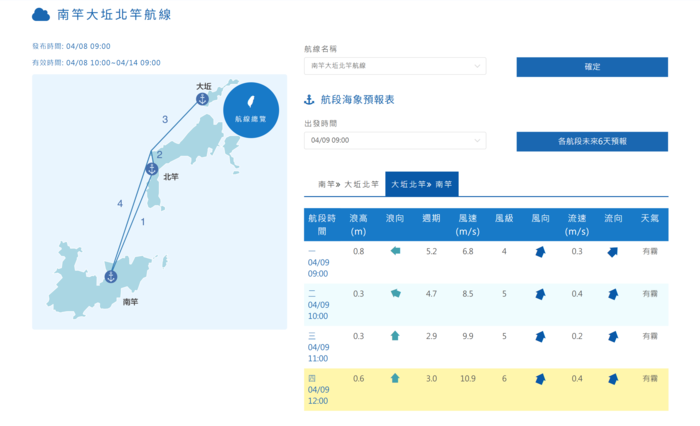Select route segment 4 on the map

[120, 204]
